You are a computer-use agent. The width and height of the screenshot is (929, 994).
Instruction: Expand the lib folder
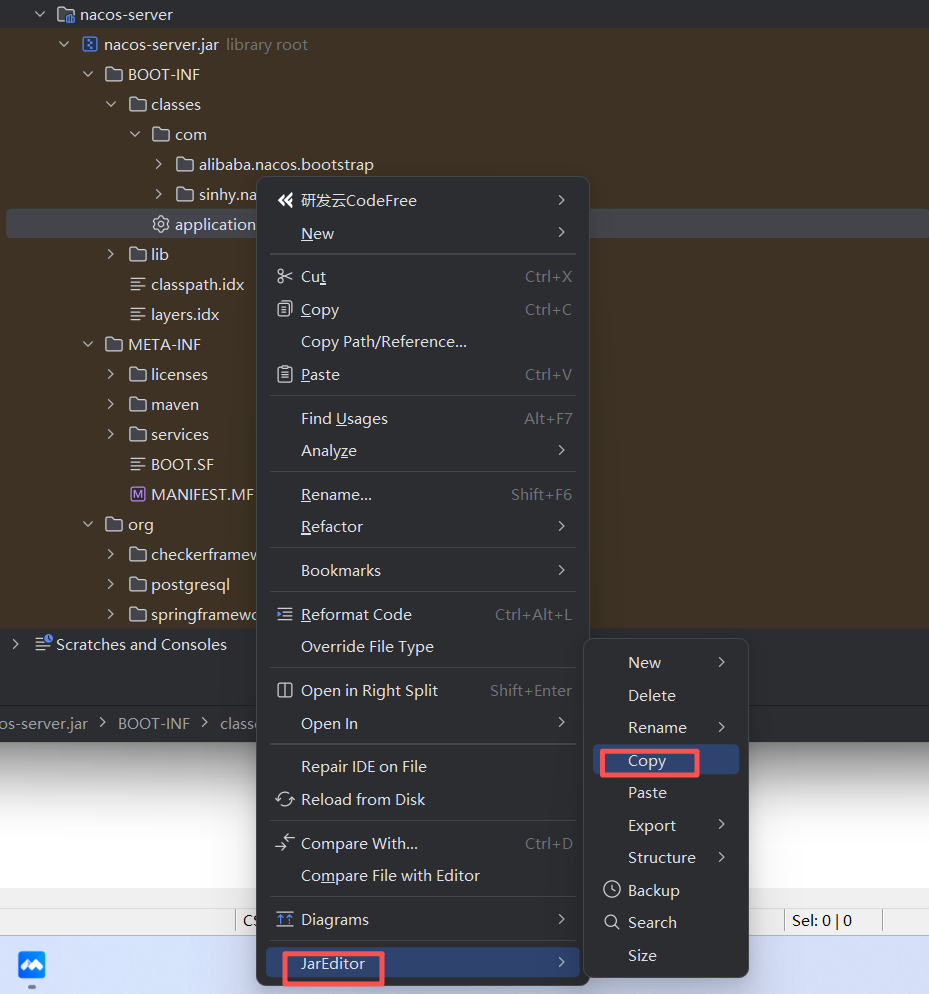111,254
